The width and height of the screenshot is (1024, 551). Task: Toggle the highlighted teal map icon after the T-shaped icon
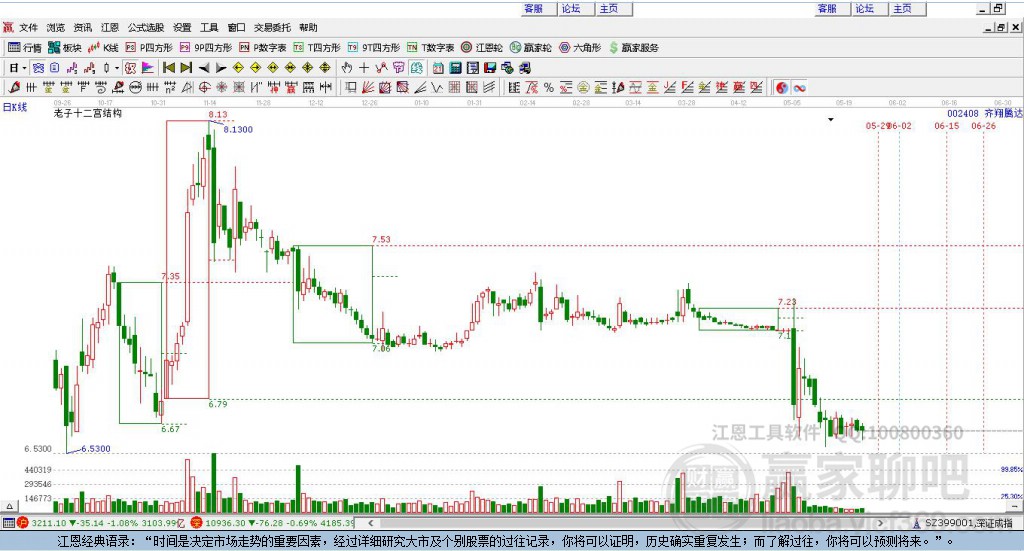(416, 67)
